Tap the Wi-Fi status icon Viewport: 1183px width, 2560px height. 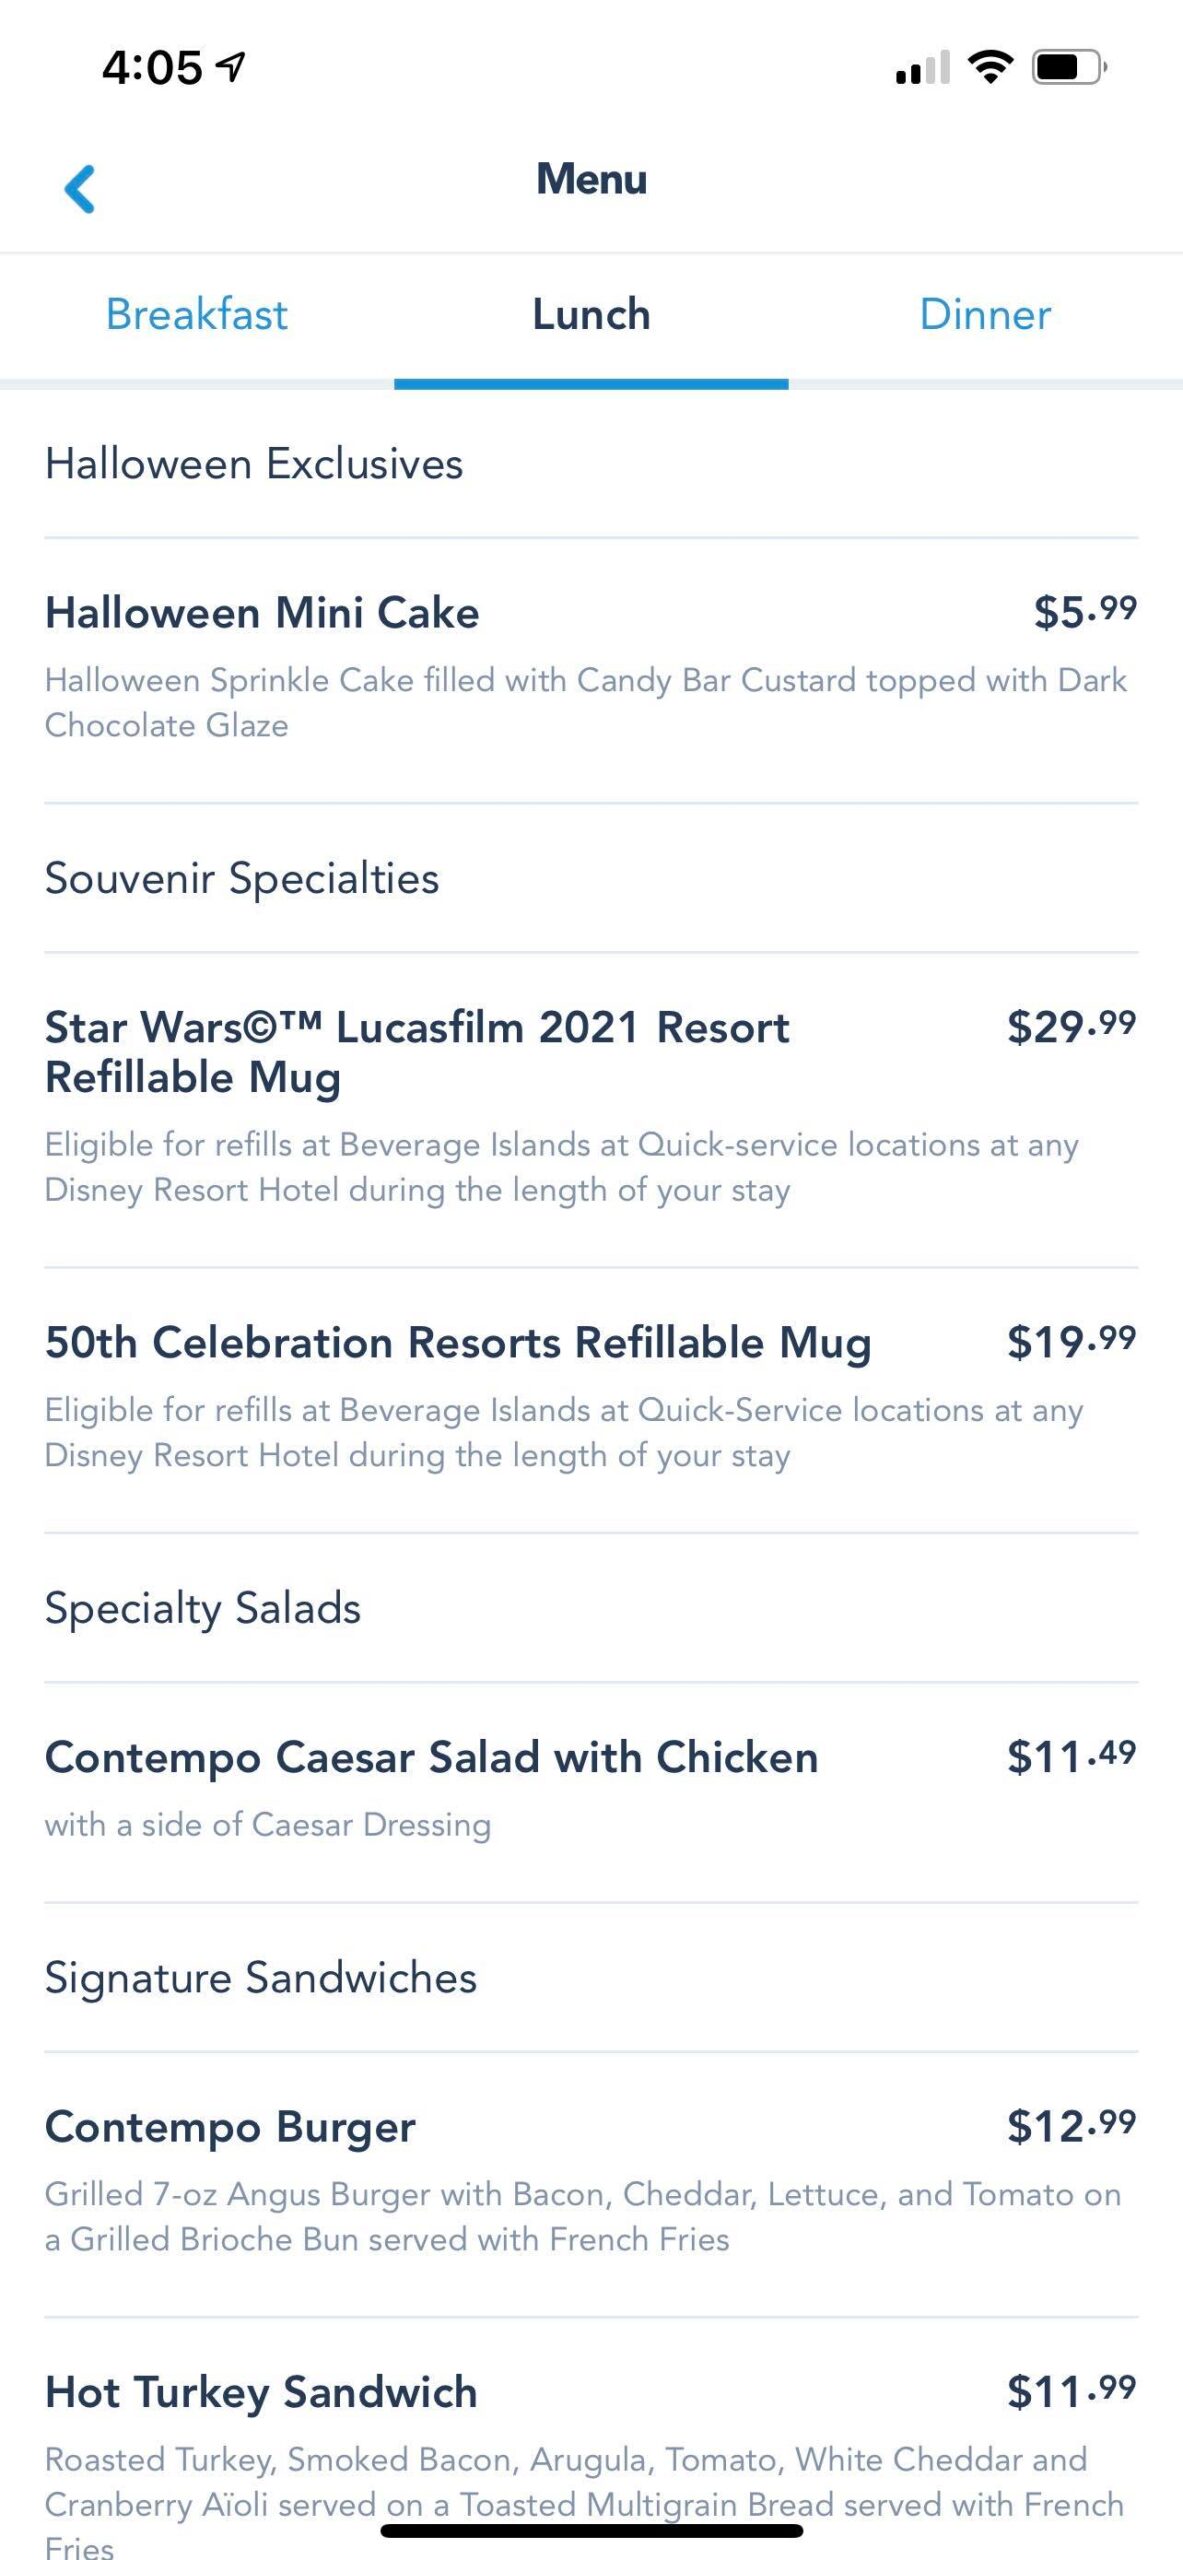click(x=989, y=67)
